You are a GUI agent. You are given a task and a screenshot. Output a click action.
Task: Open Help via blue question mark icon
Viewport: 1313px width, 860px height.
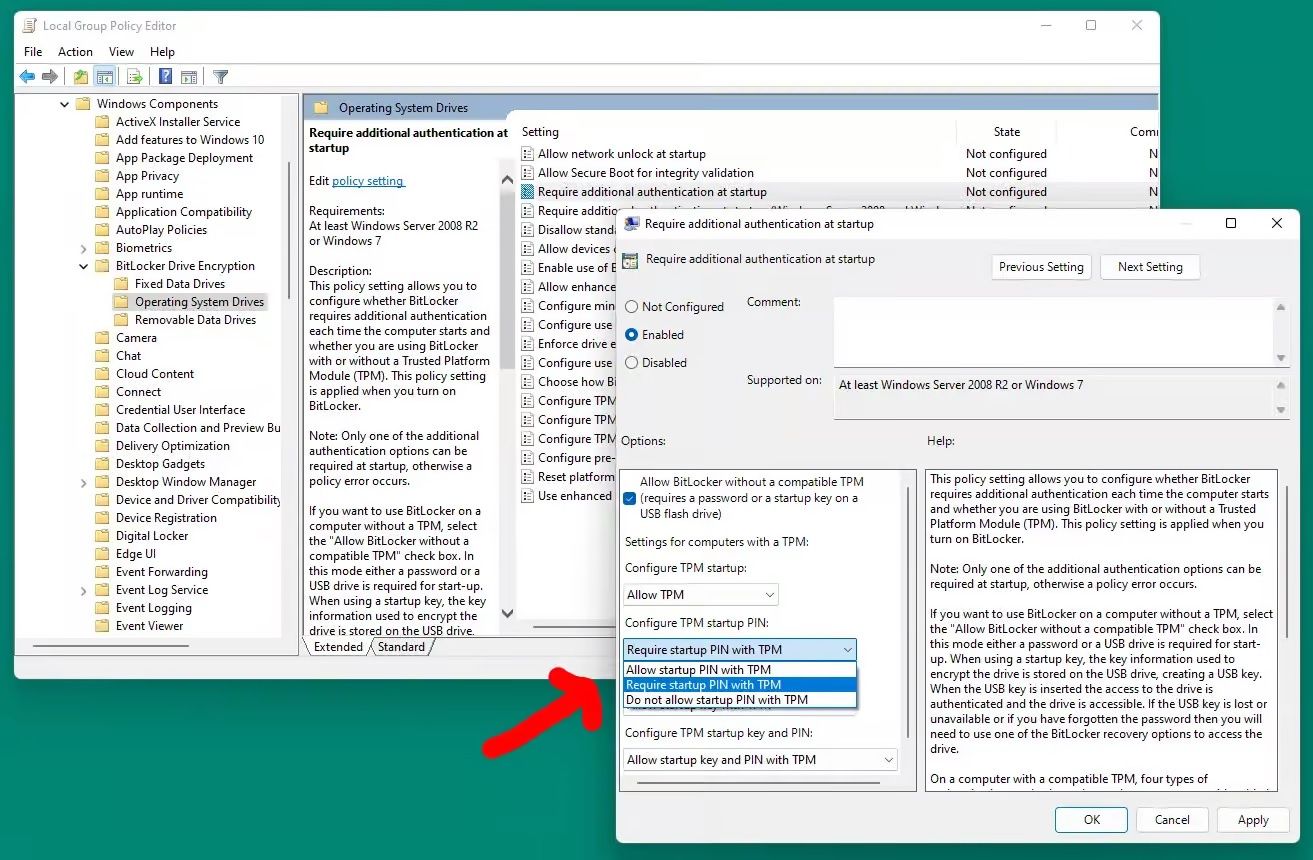(x=166, y=77)
